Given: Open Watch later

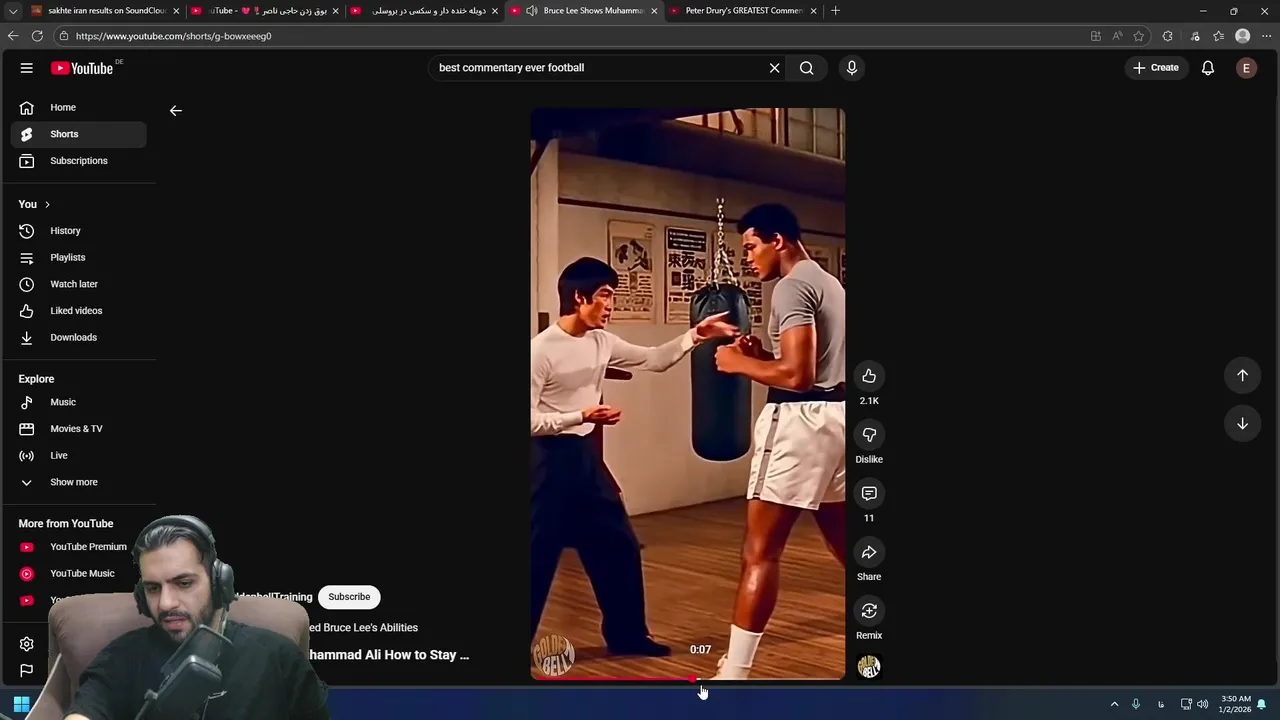Looking at the screenshot, I should click(x=79, y=284).
